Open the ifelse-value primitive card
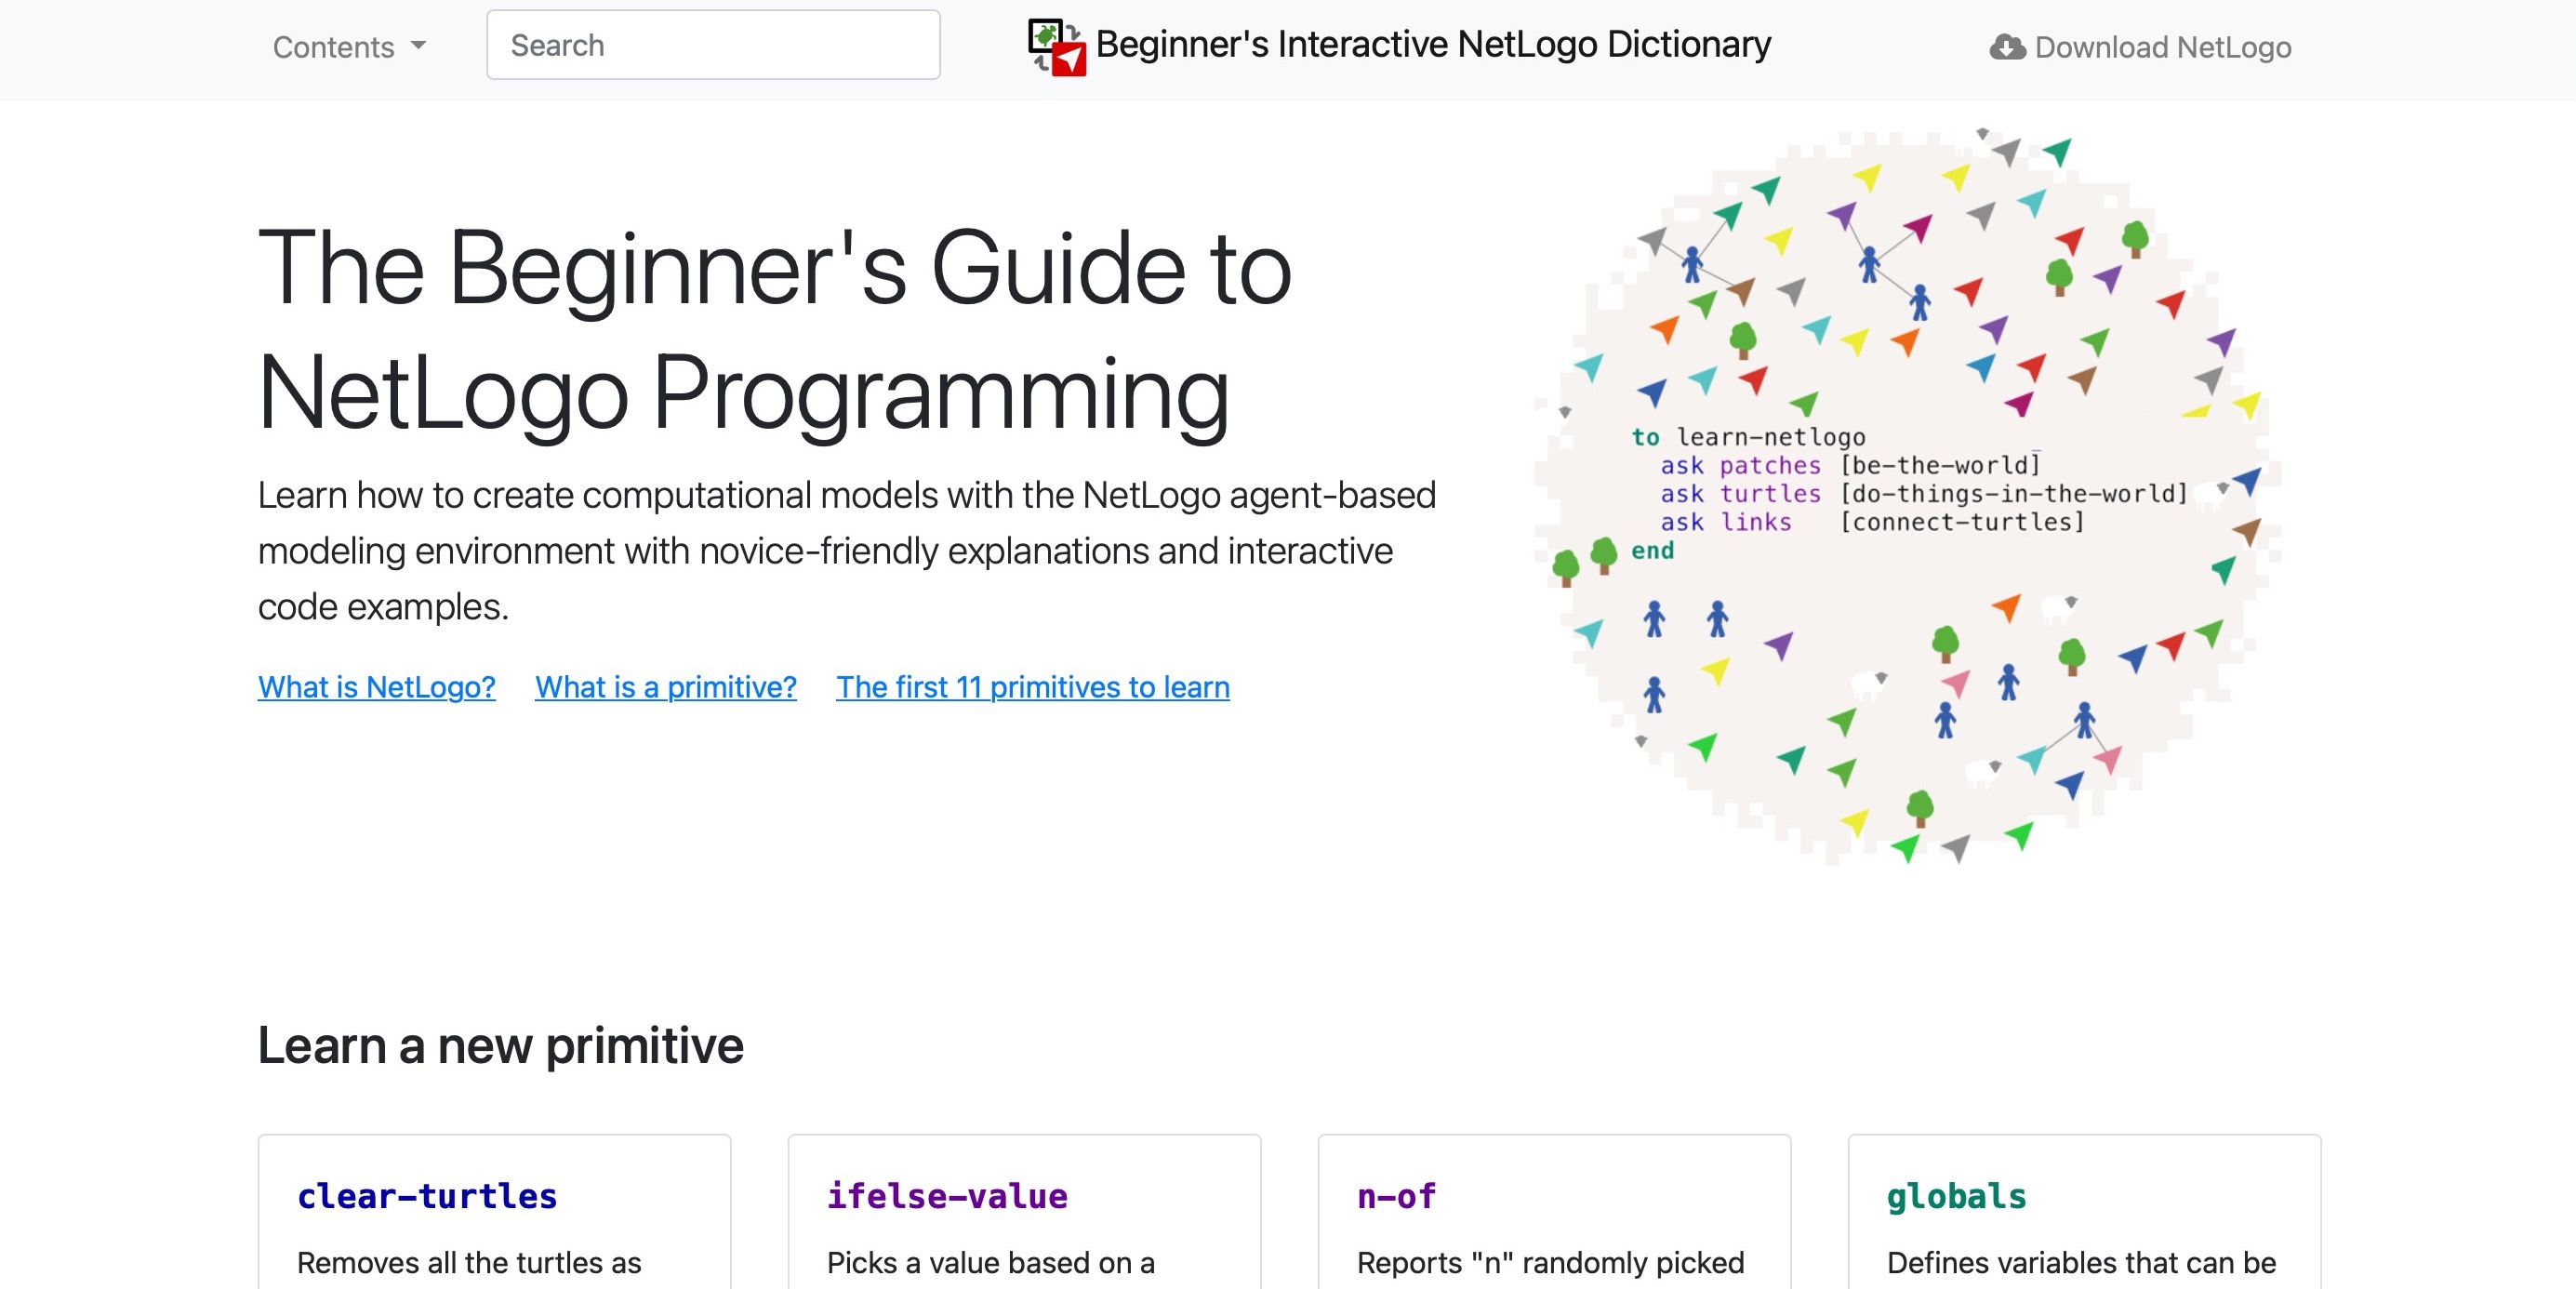This screenshot has height=1289, width=2576. [946, 1196]
